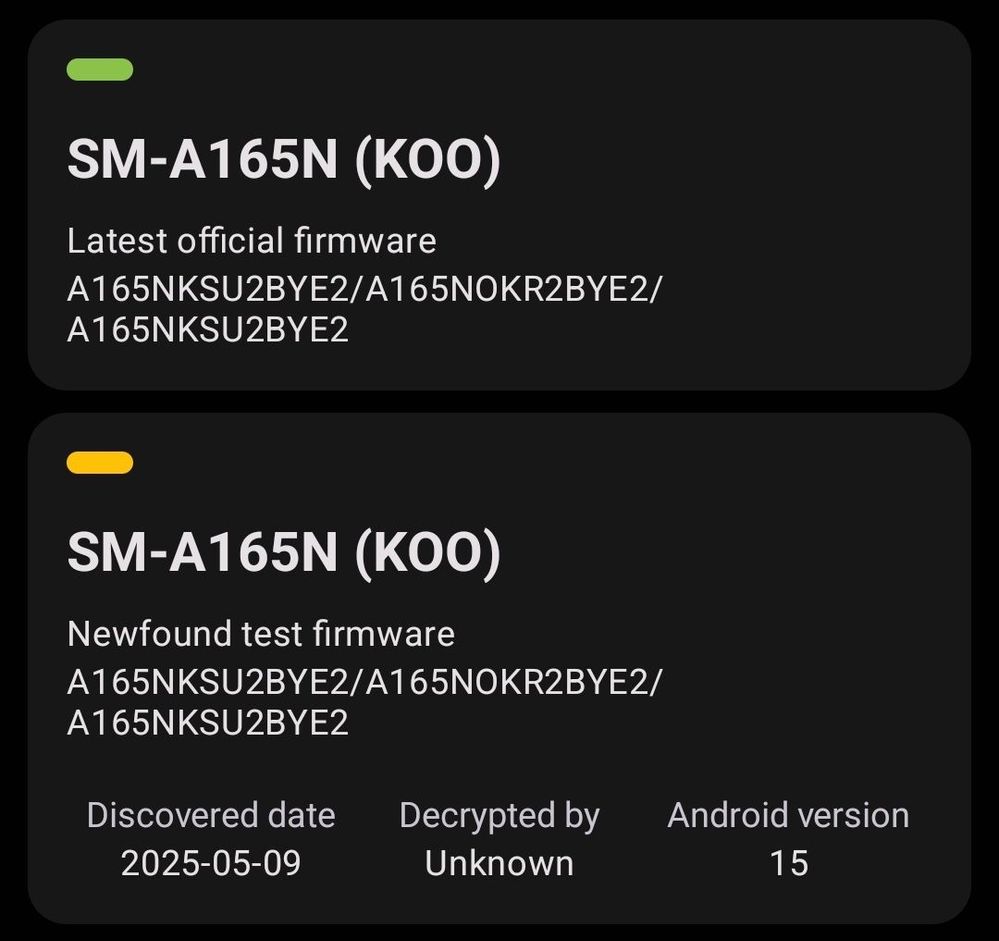Select Android version number 15
This screenshot has height=941, width=999.
(789, 864)
